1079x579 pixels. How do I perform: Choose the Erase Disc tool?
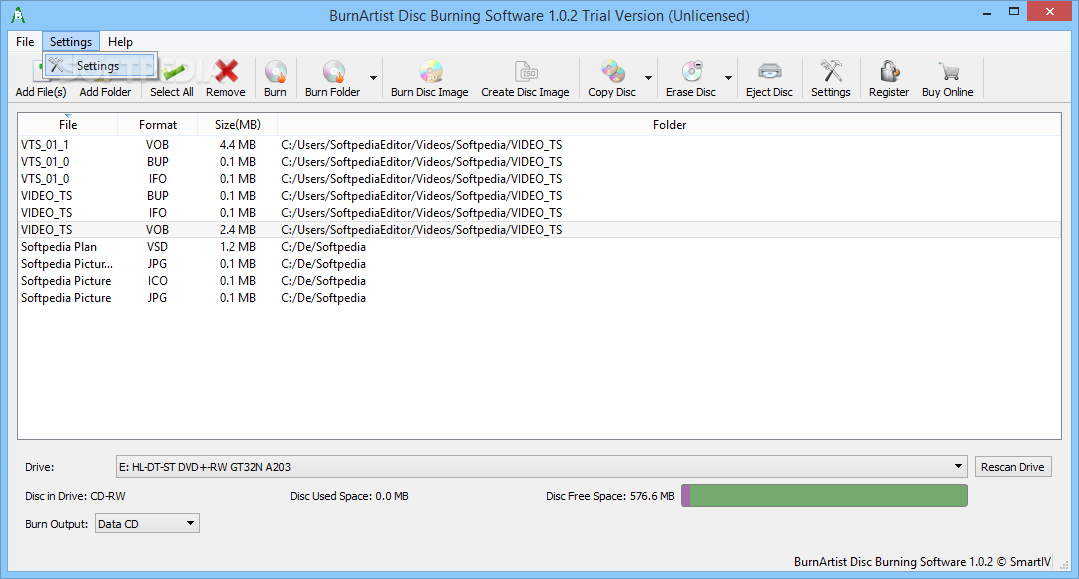coord(691,78)
